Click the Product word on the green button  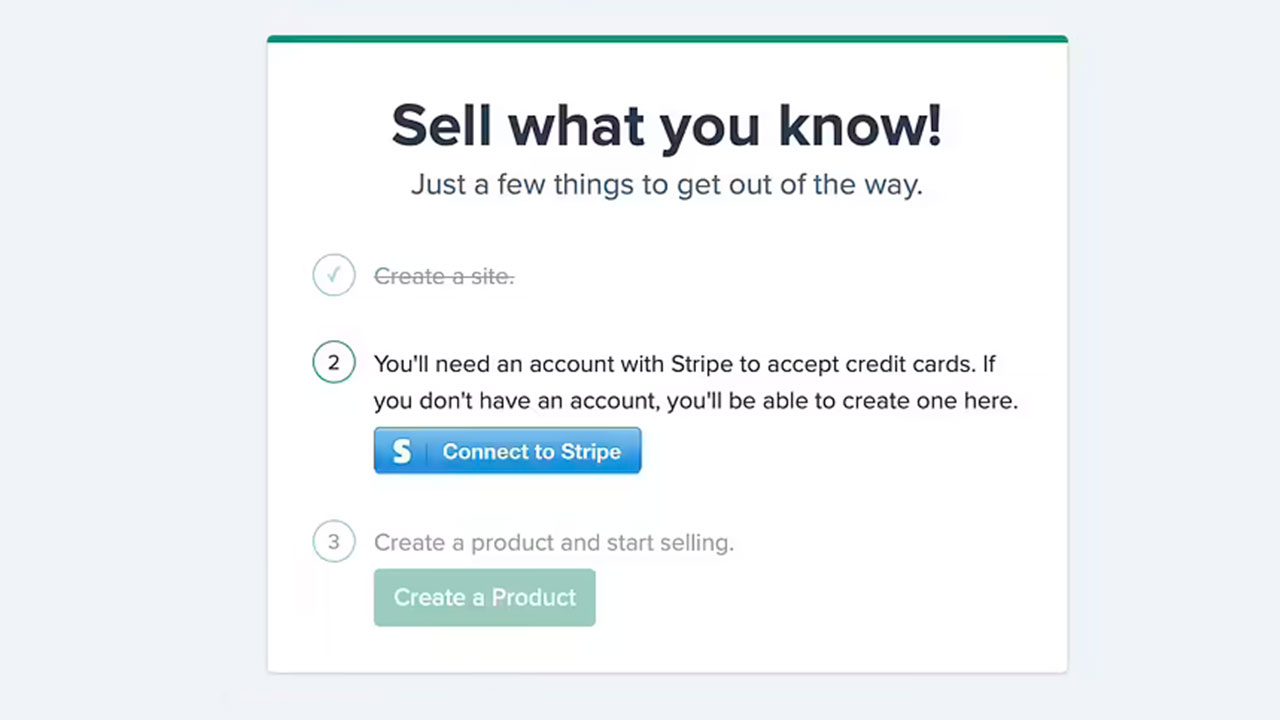534,598
